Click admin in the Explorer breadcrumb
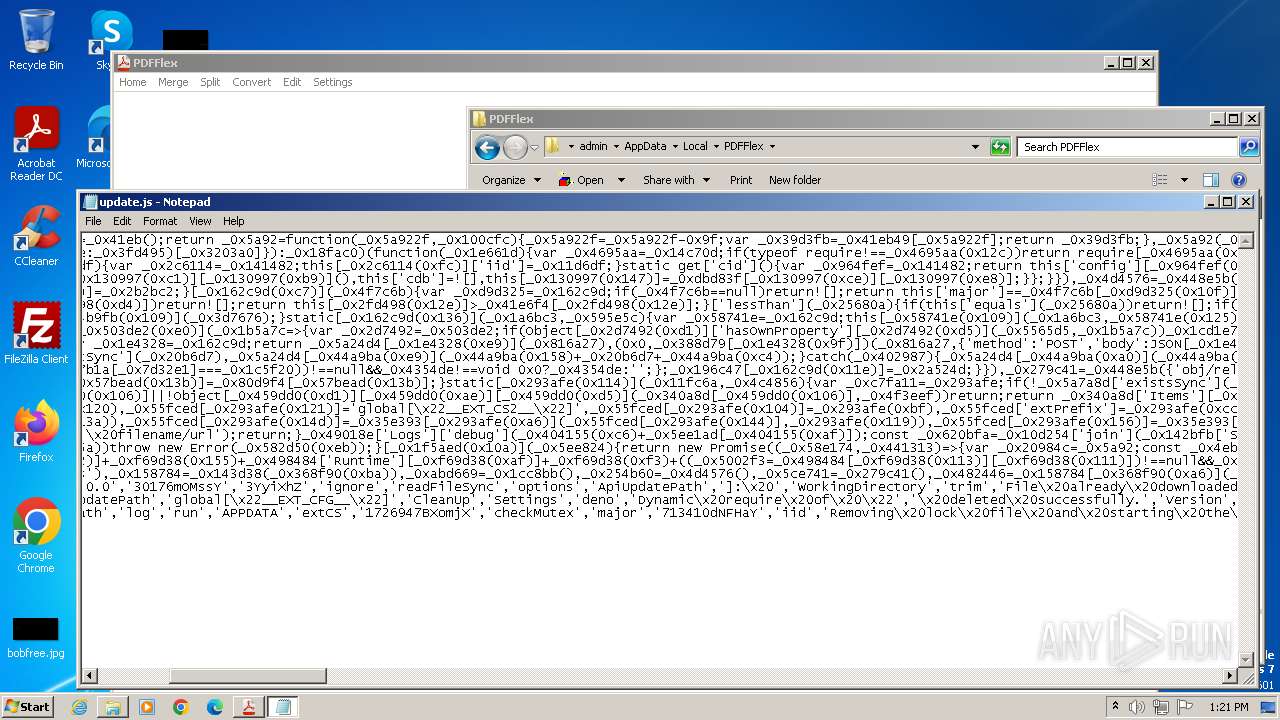This screenshot has width=1280, height=720. (593, 146)
